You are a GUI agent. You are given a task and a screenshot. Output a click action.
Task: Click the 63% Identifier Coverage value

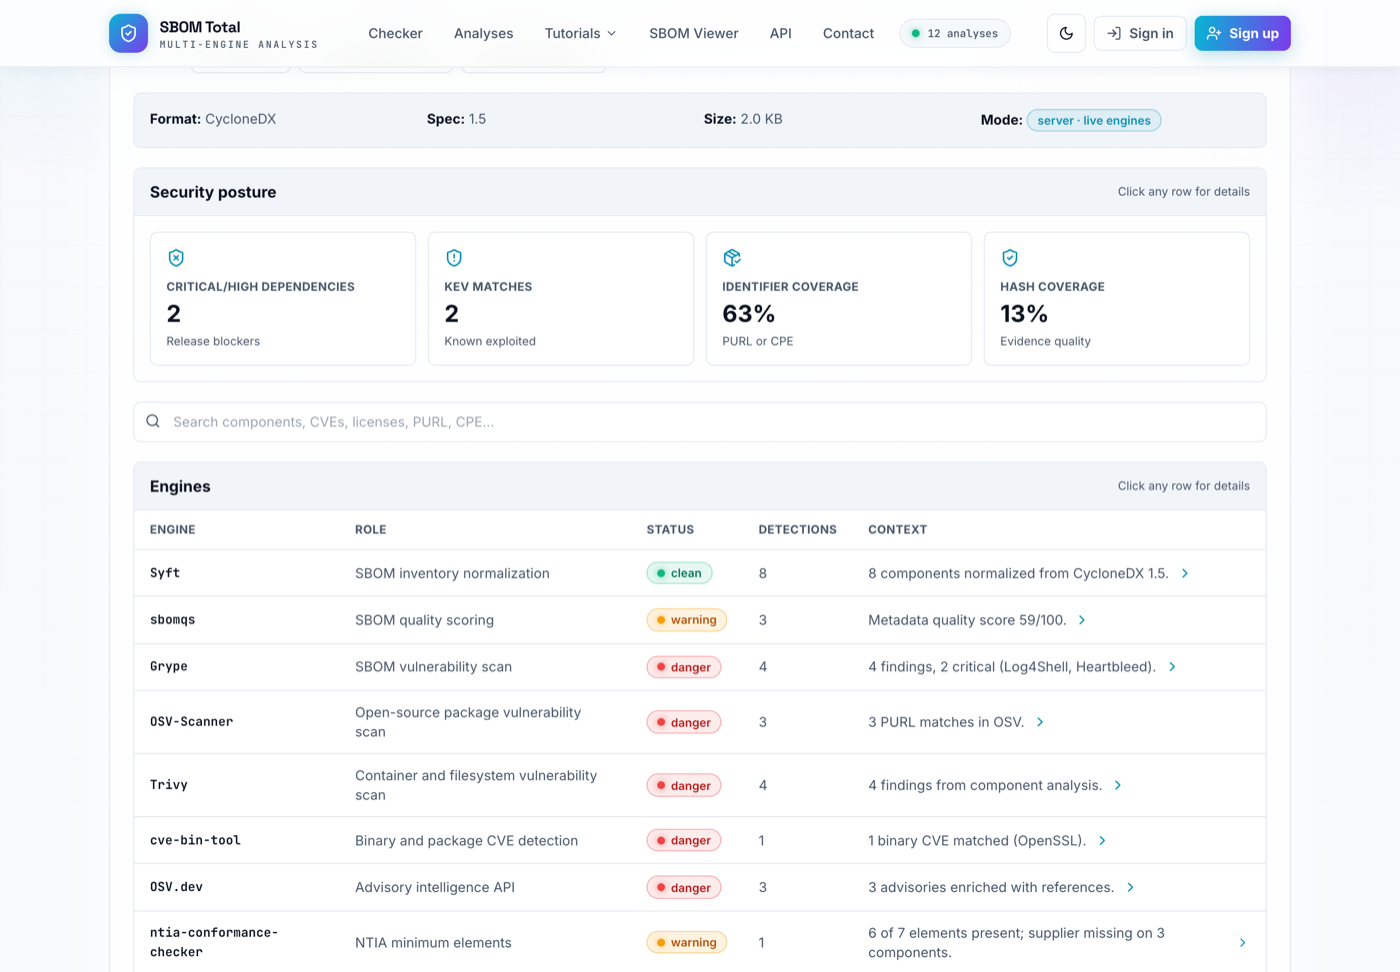coord(749,314)
